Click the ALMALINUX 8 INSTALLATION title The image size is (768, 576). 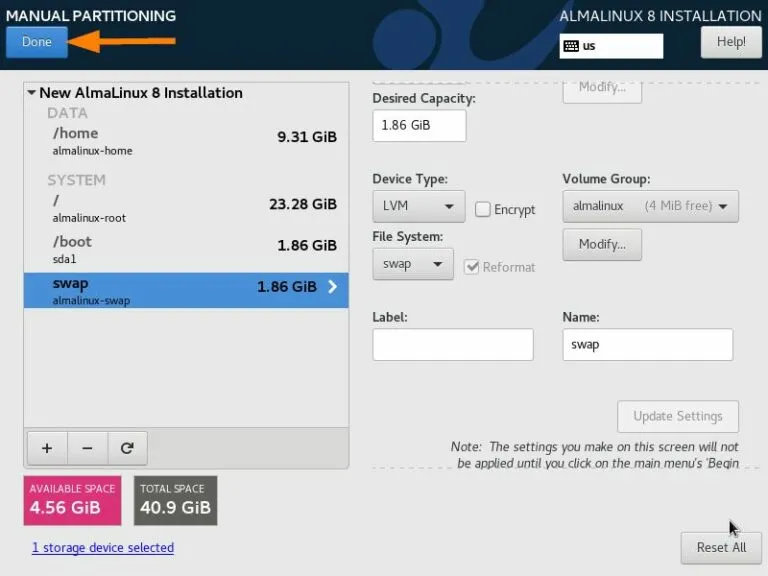pos(660,16)
